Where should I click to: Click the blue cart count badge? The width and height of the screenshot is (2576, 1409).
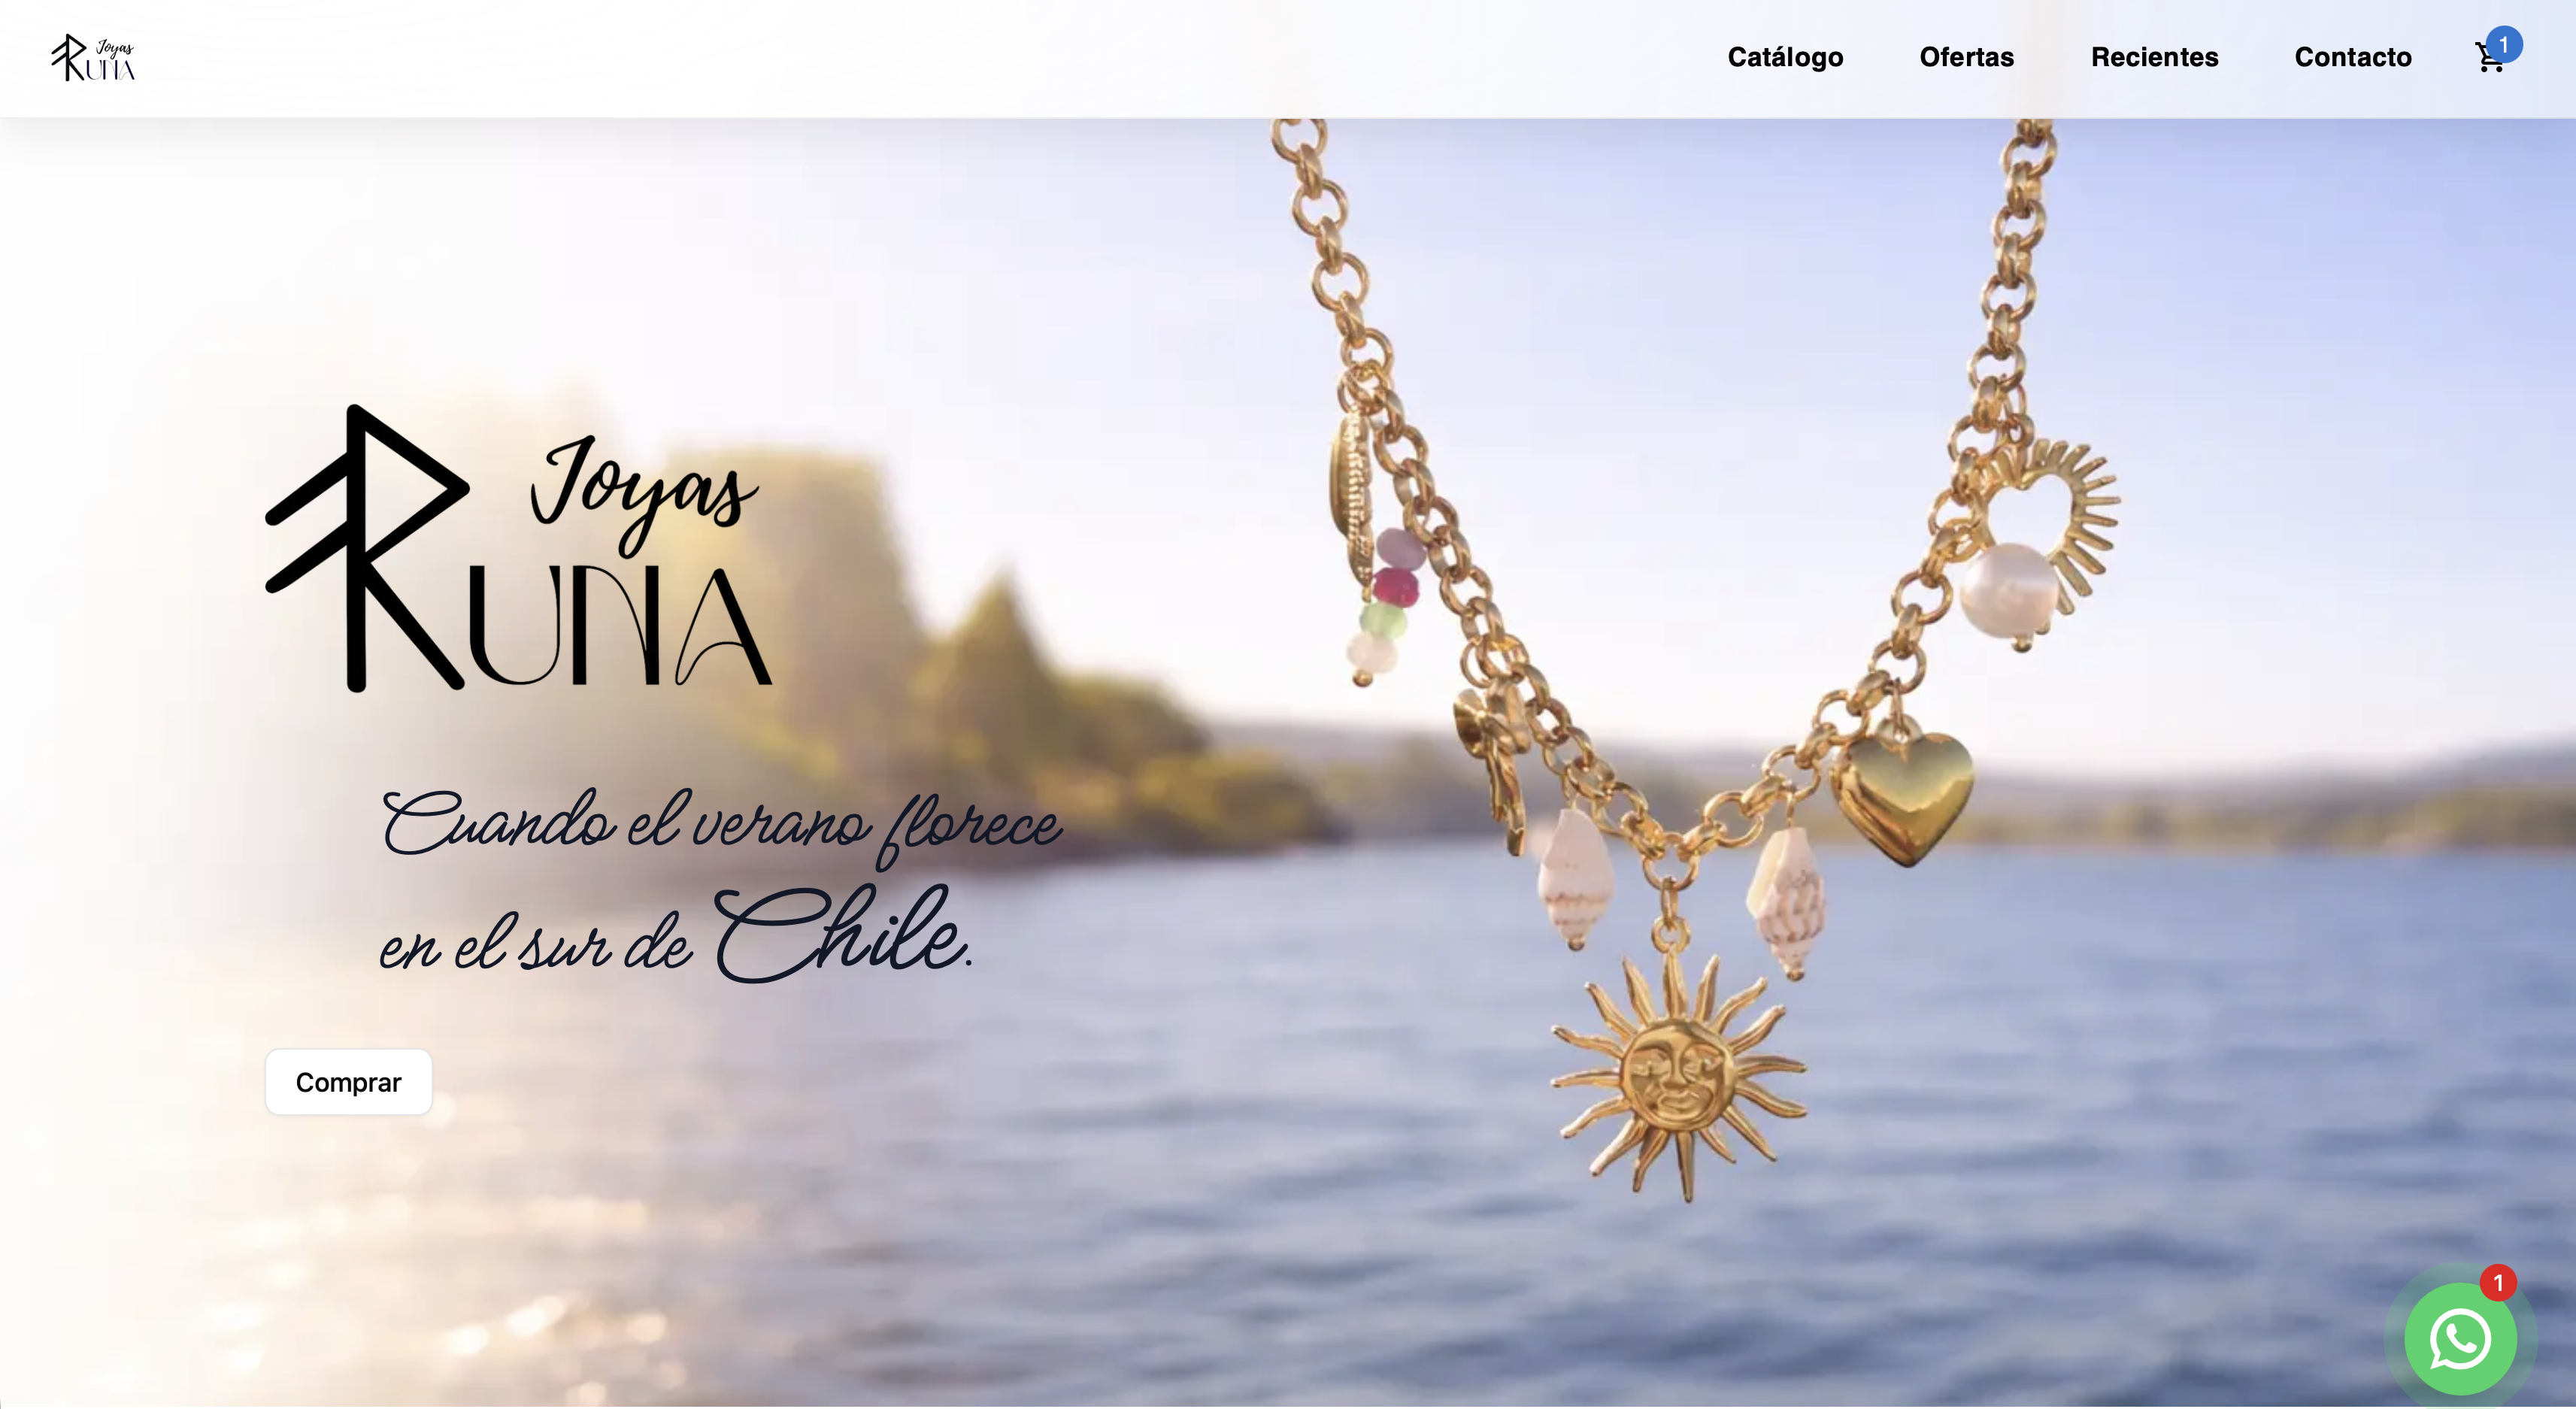[2503, 44]
